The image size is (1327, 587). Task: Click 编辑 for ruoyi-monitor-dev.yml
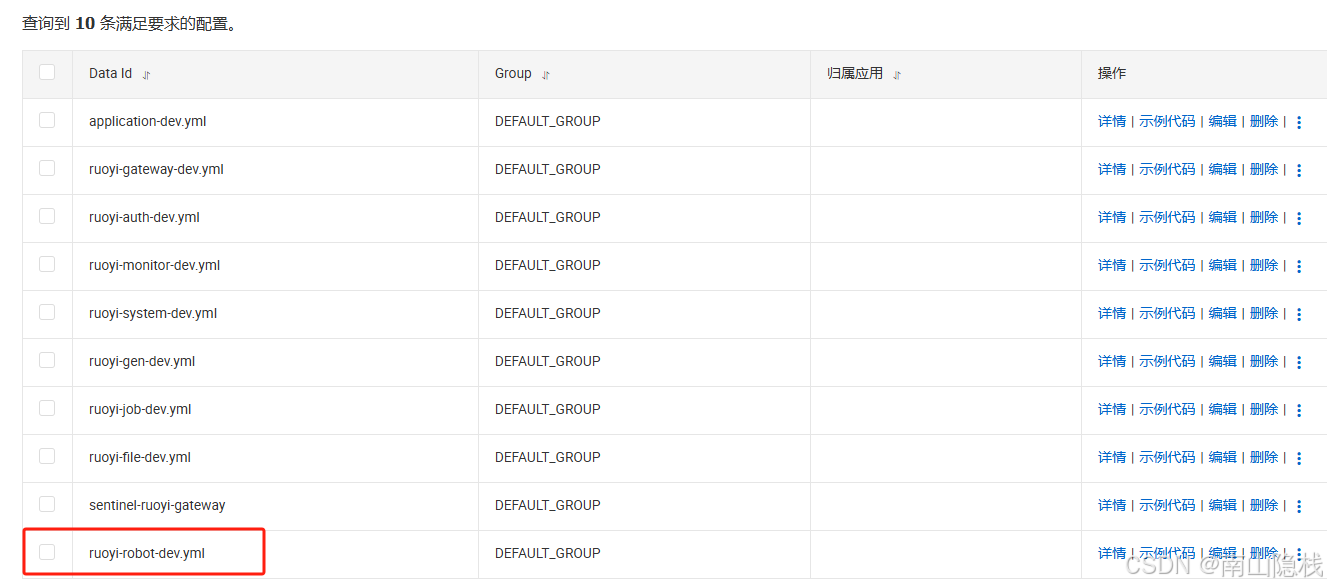1222,265
